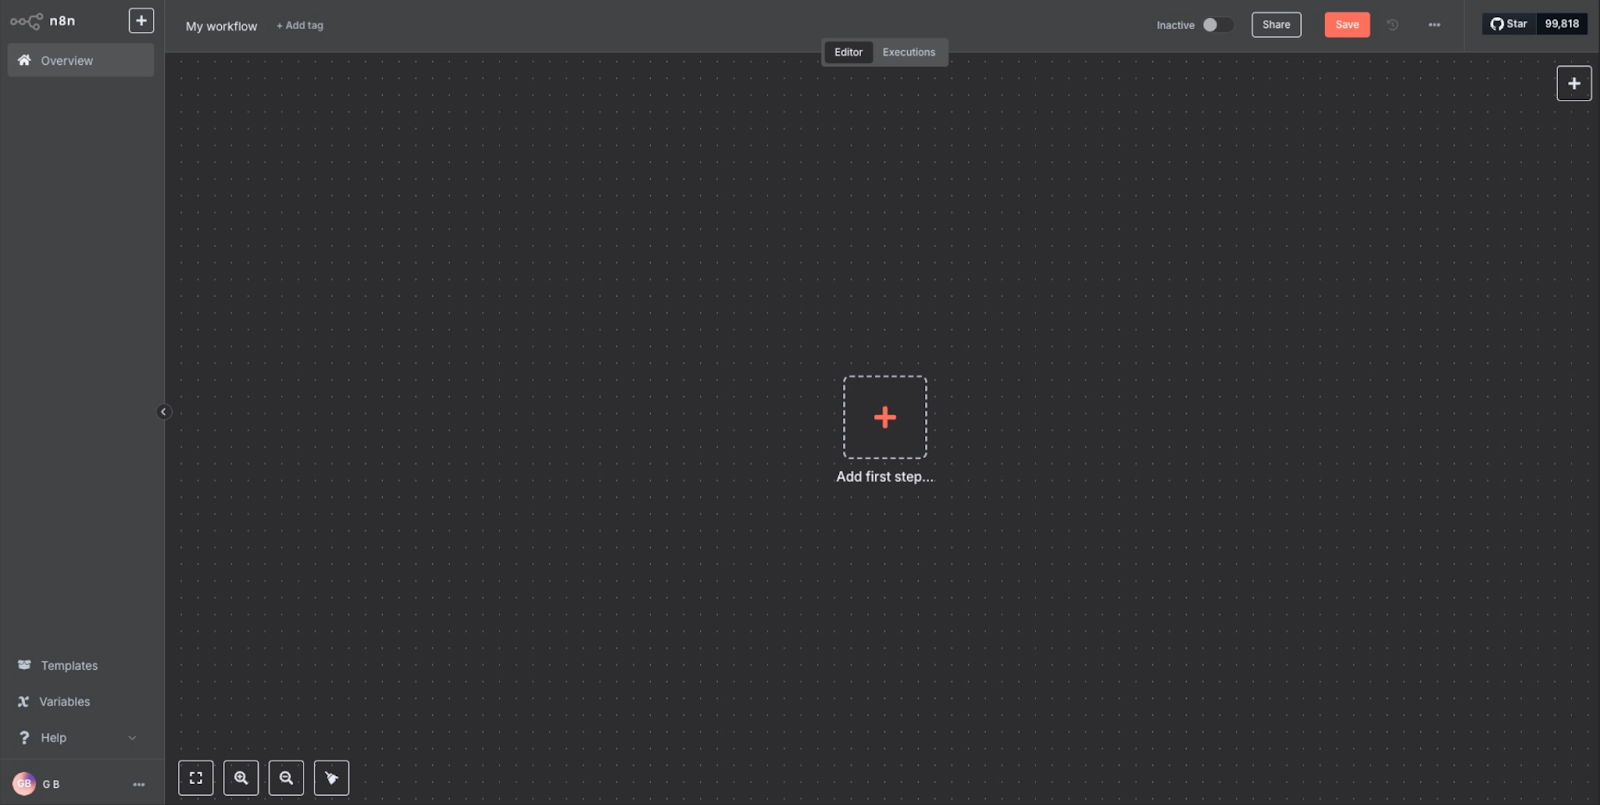1600x805 pixels.
Task: Click the Add first step placeholder
Action: coord(884,417)
